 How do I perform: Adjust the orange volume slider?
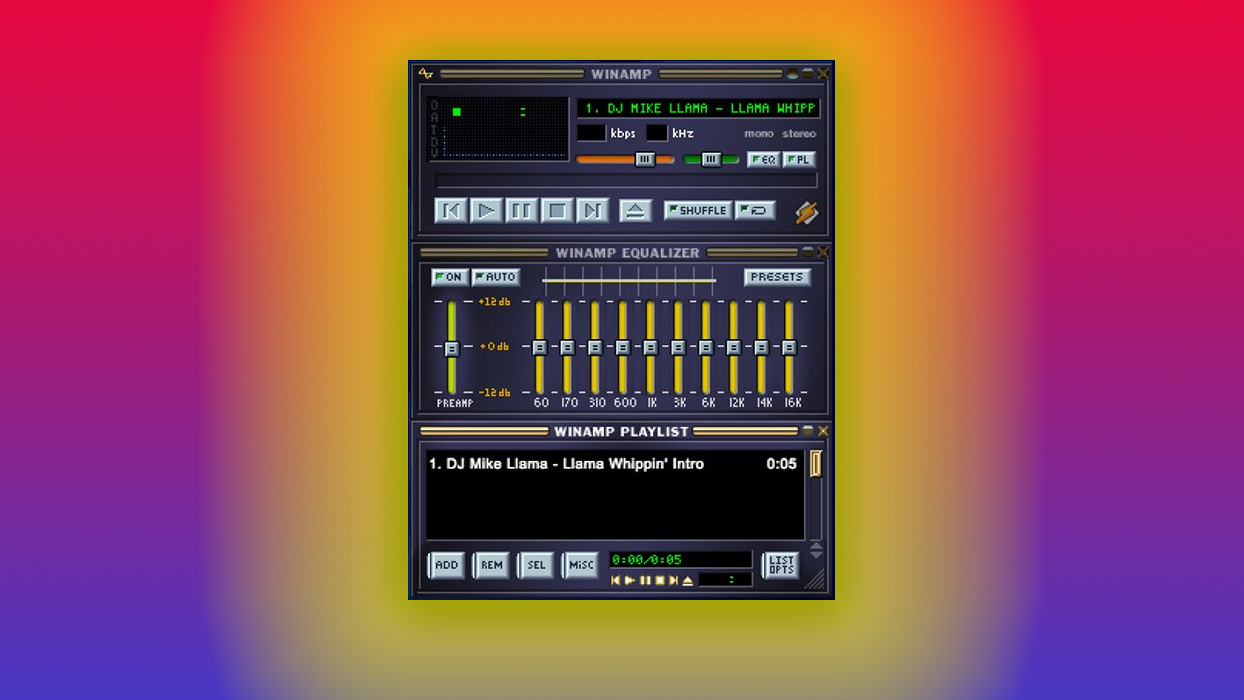(x=626, y=159)
